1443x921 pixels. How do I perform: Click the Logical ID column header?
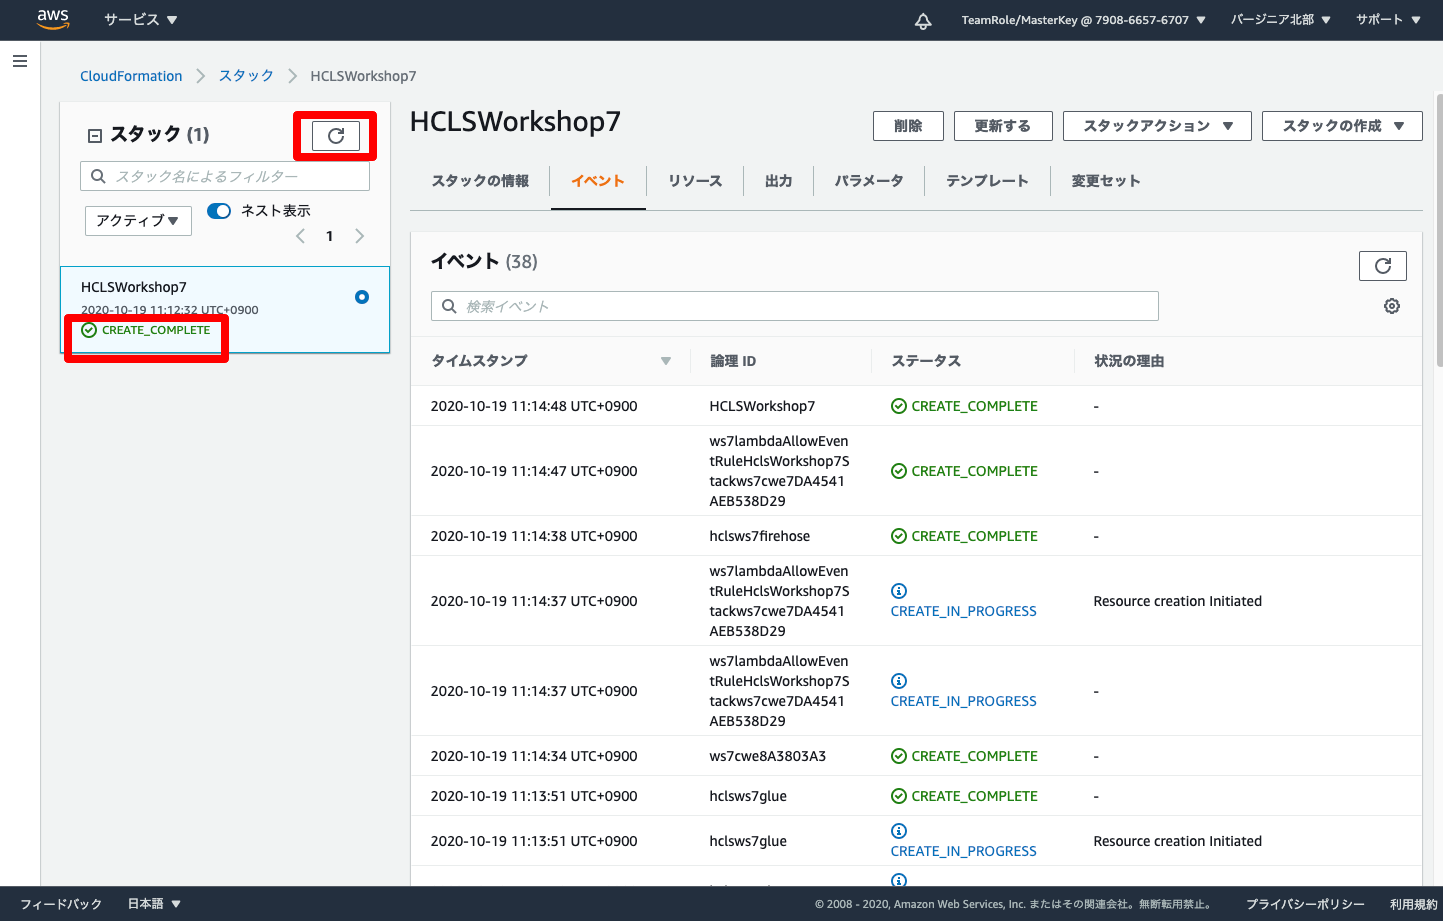(x=733, y=361)
